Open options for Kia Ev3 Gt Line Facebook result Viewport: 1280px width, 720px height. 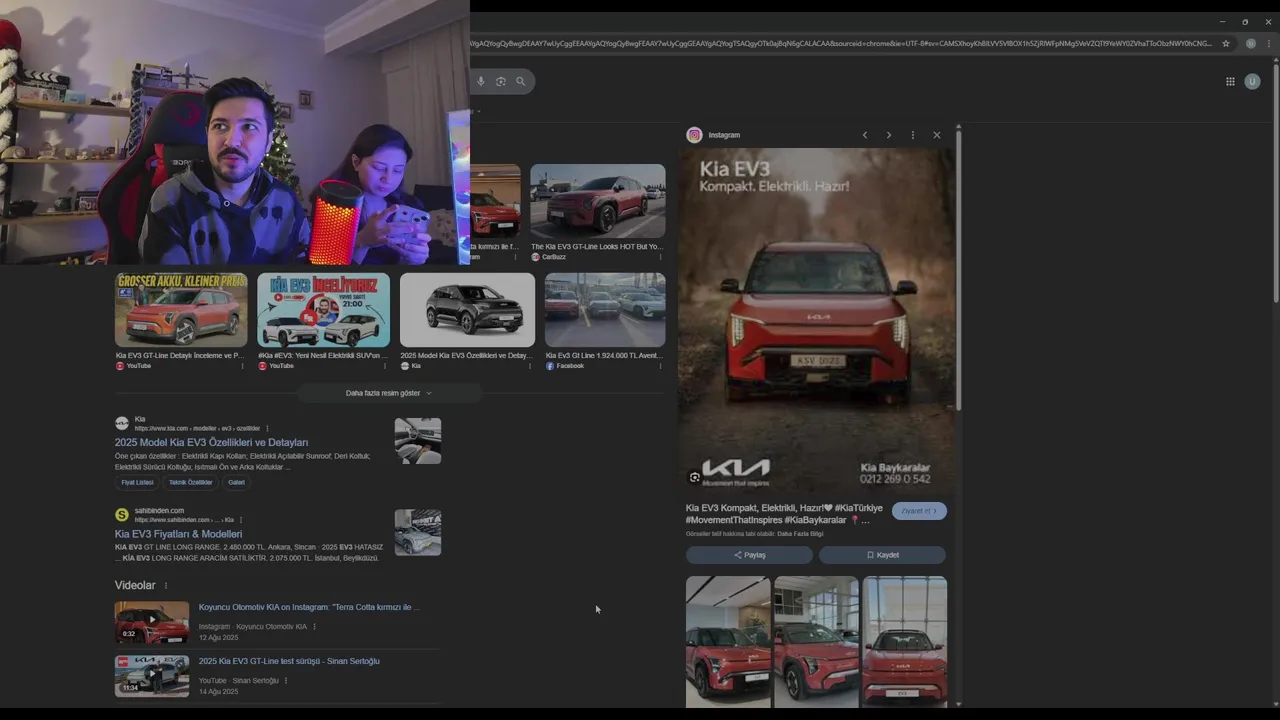tap(660, 366)
